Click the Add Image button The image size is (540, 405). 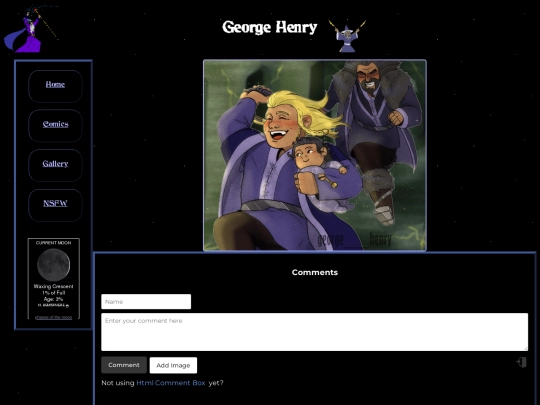(173, 365)
